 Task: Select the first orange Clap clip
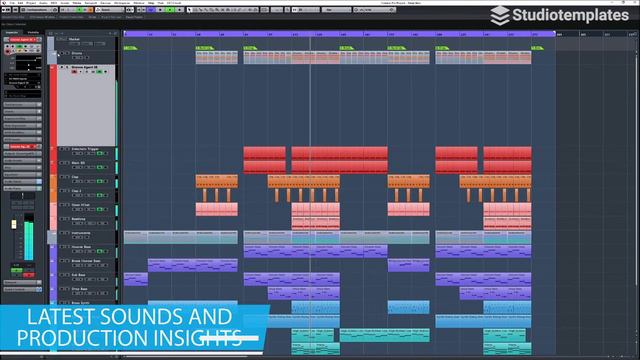click(216, 181)
